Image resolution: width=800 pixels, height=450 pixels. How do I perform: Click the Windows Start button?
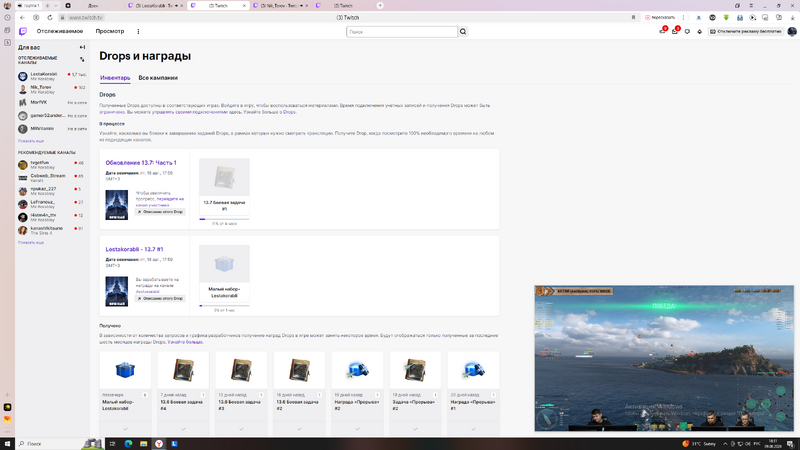pos(7,444)
